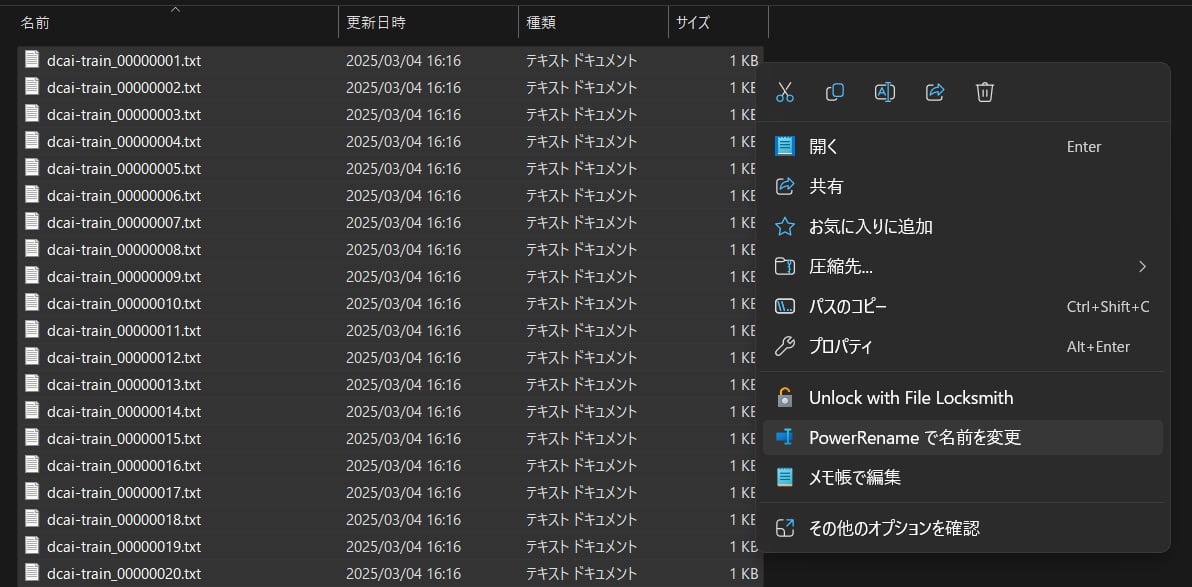Open プロパティ from the context menu
The image size is (1192, 587).
[962, 347]
